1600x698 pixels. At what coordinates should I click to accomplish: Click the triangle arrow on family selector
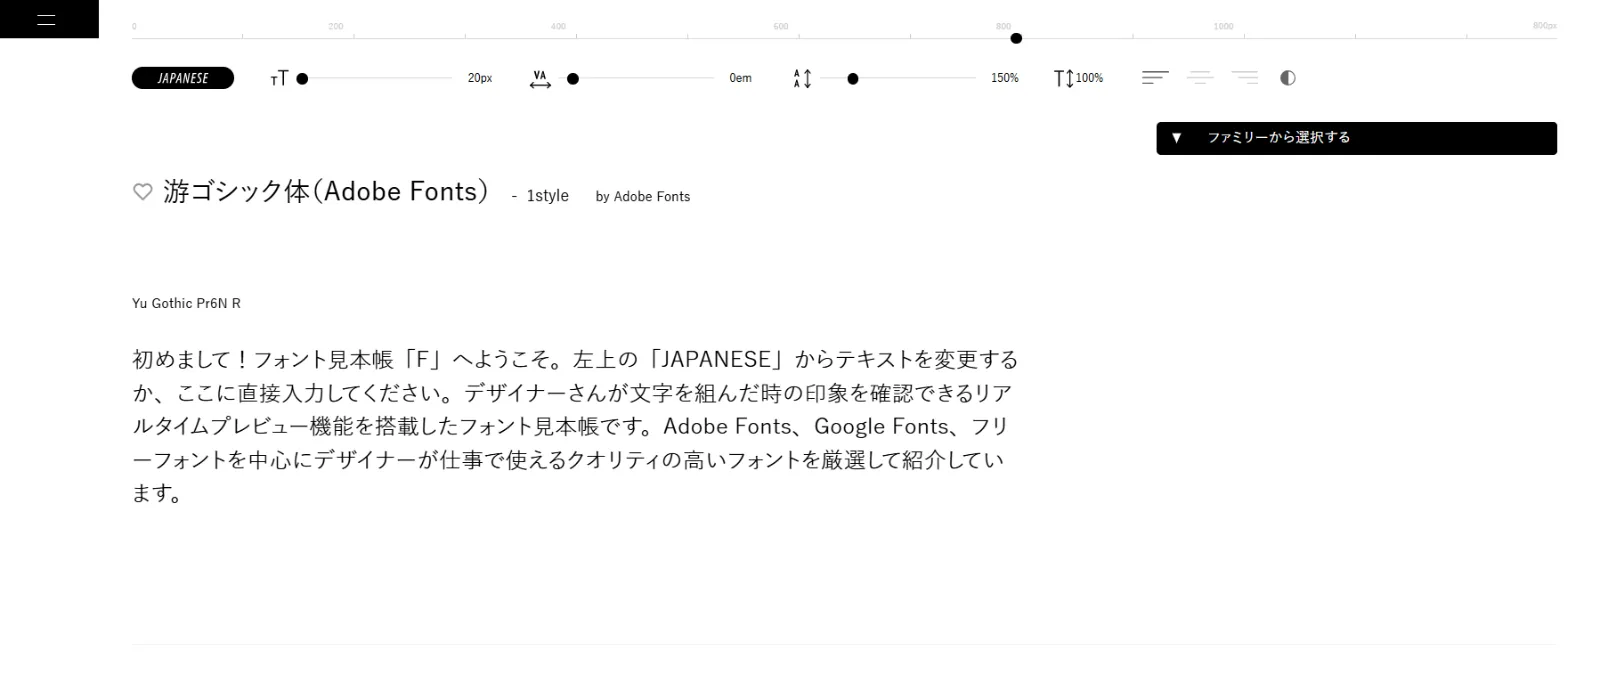pyautogui.click(x=1177, y=138)
